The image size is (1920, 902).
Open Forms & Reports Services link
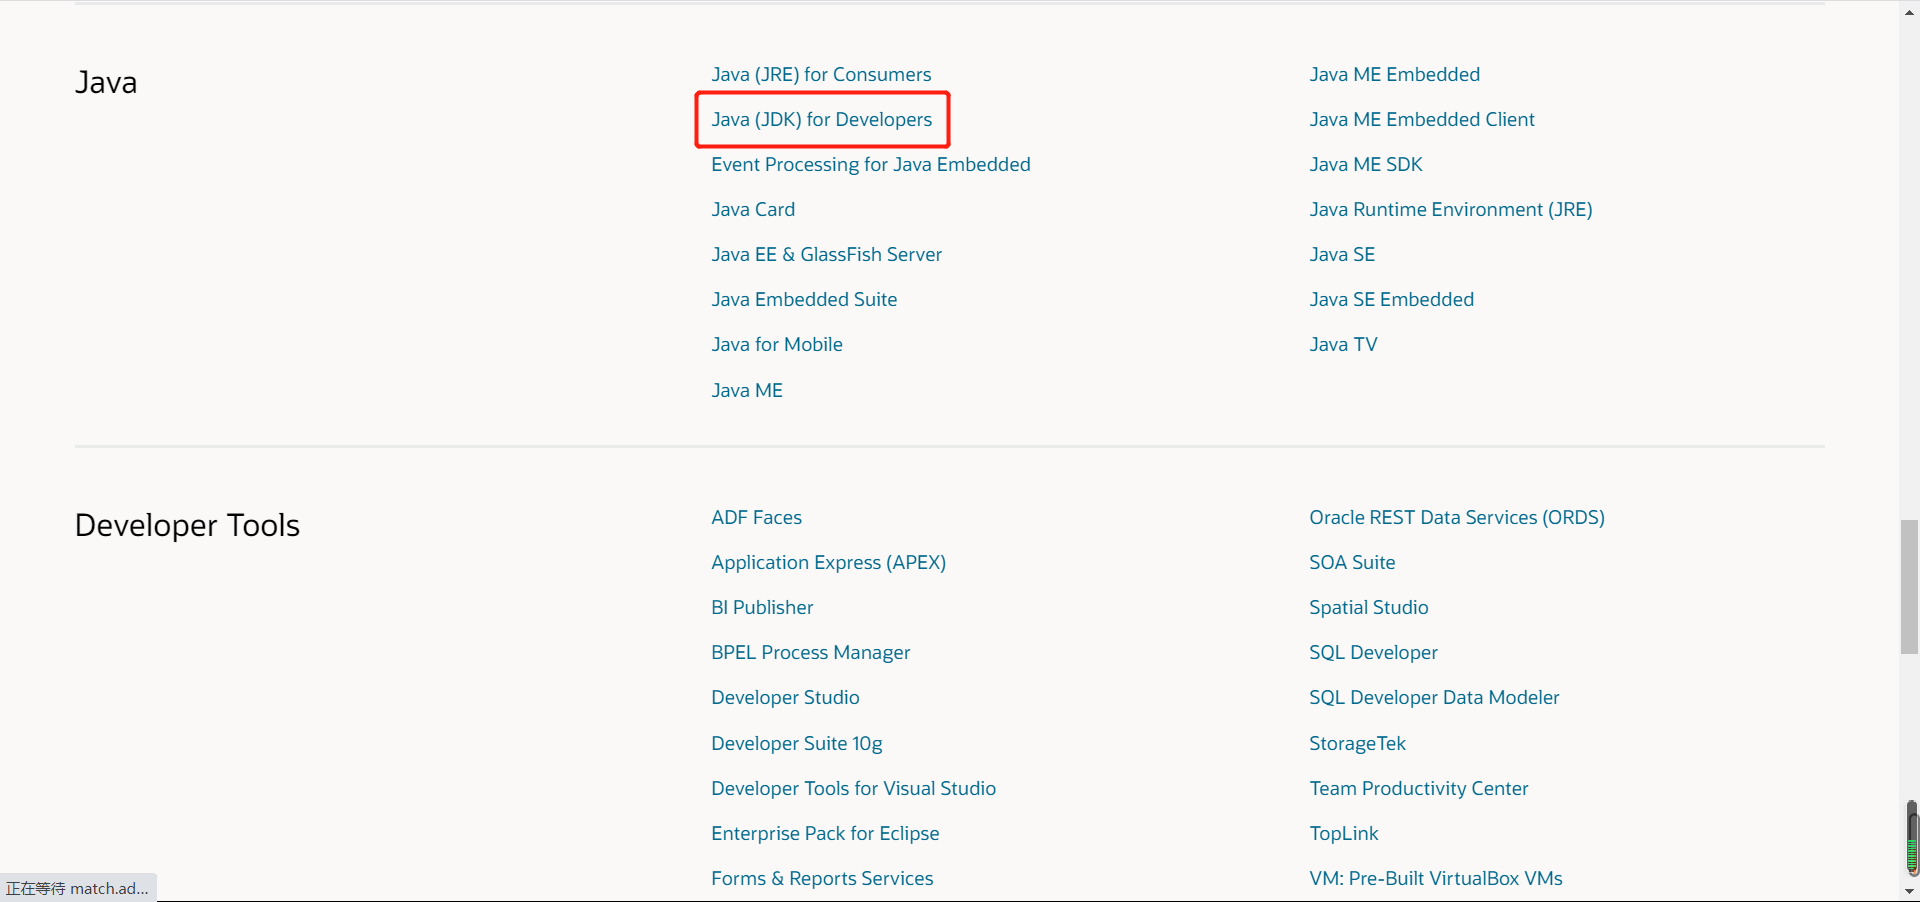click(x=822, y=879)
